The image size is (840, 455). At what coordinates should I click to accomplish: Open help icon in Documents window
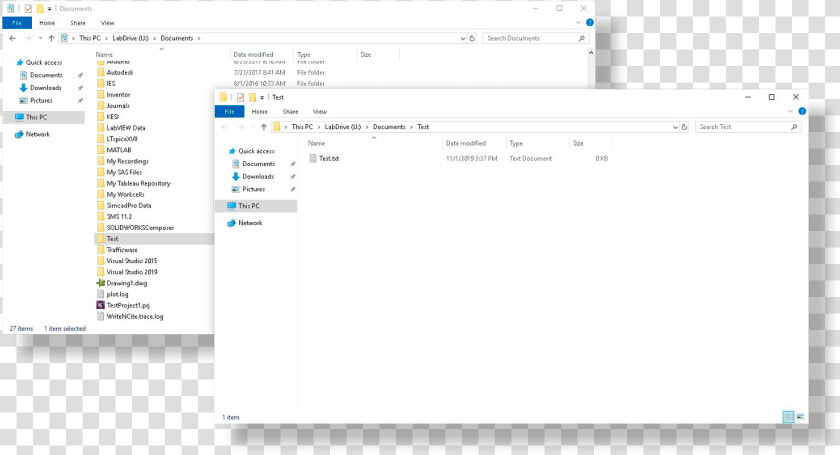coord(590,23)
